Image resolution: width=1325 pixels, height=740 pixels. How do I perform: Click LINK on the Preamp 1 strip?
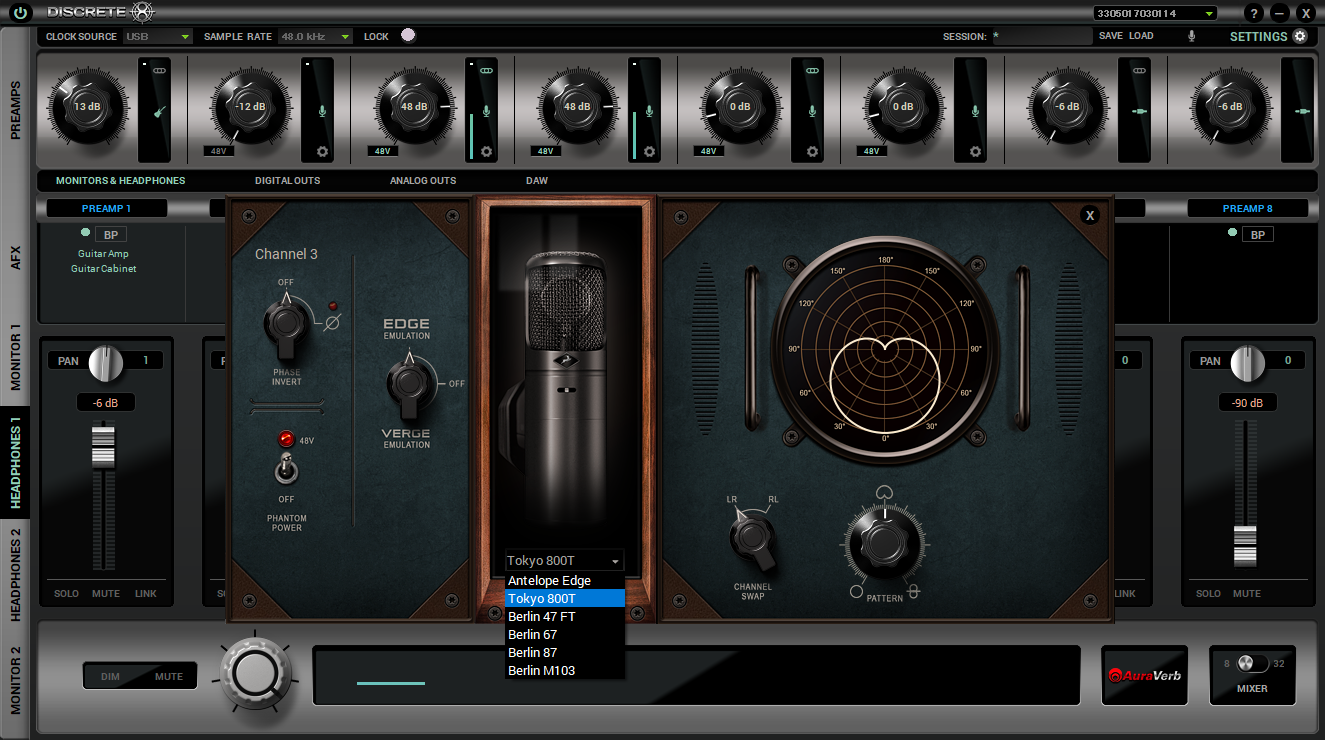pyautogui.click(x=146, y=594)
